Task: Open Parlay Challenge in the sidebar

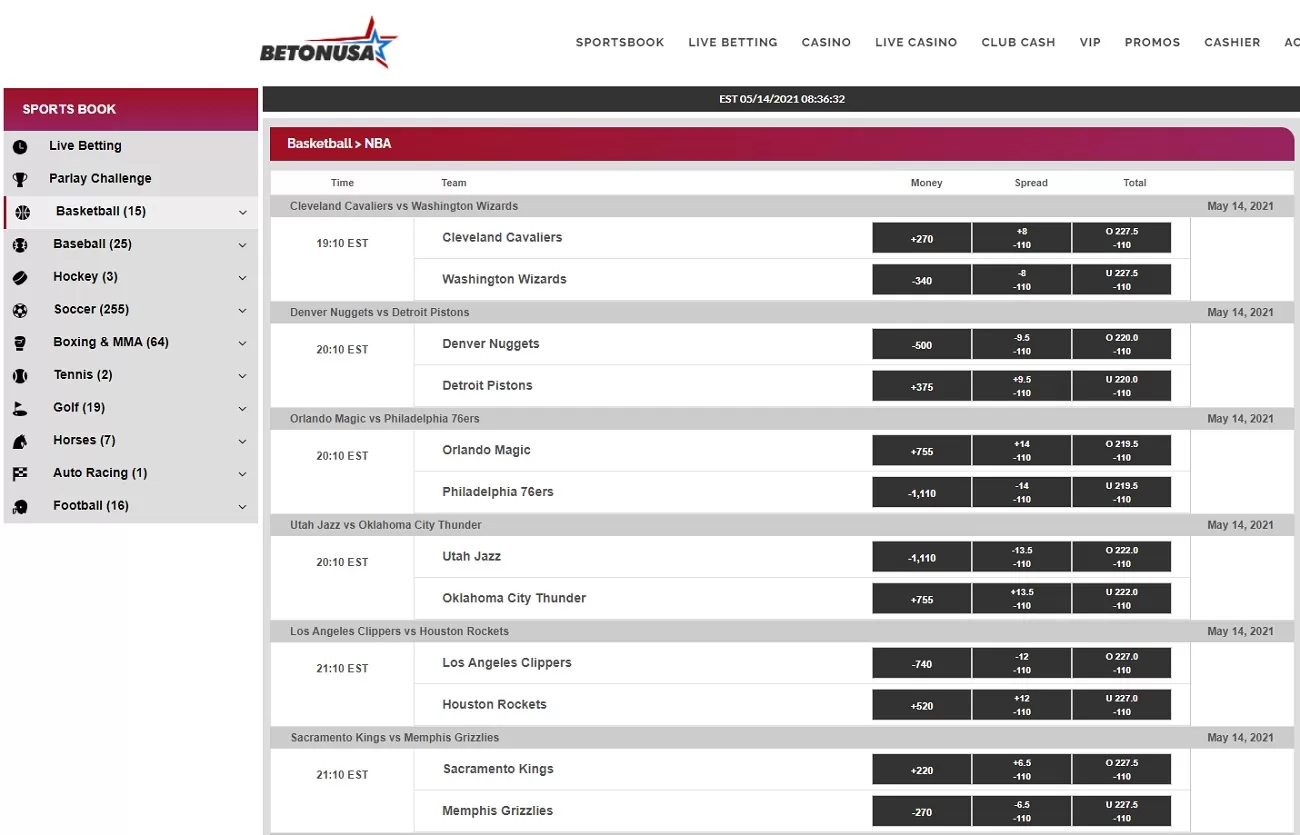Action: (100, 179)
